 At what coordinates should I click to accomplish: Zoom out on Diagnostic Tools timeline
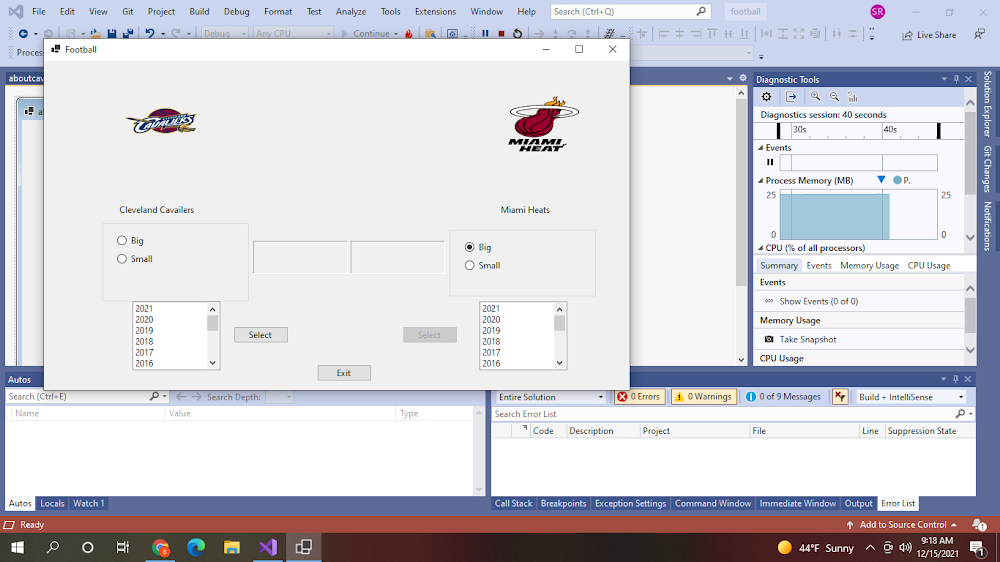tap(834, 97)
